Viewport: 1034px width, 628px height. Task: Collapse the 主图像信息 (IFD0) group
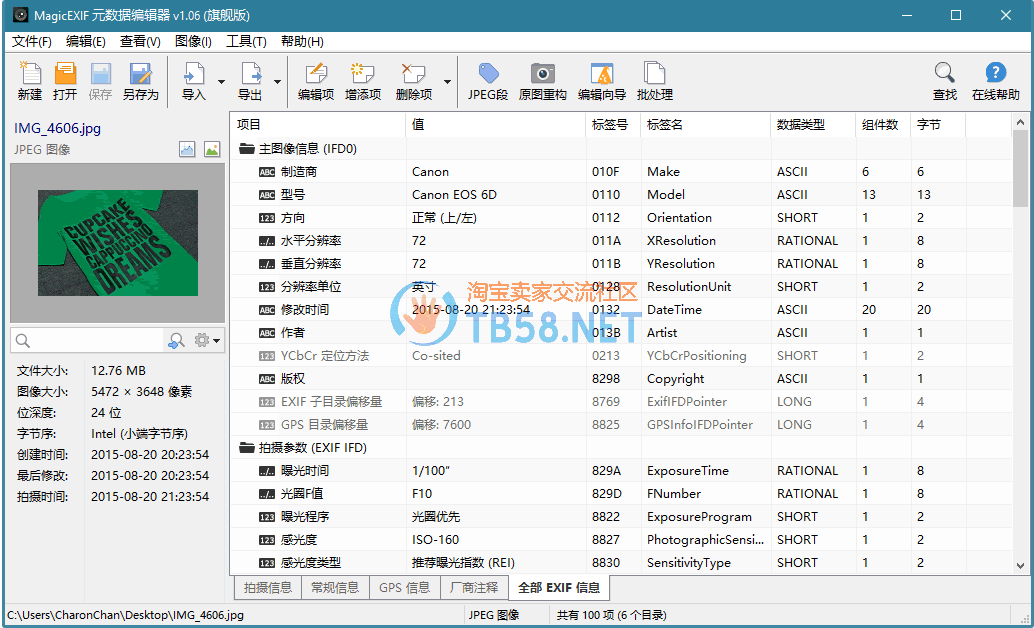click(246, 149)
